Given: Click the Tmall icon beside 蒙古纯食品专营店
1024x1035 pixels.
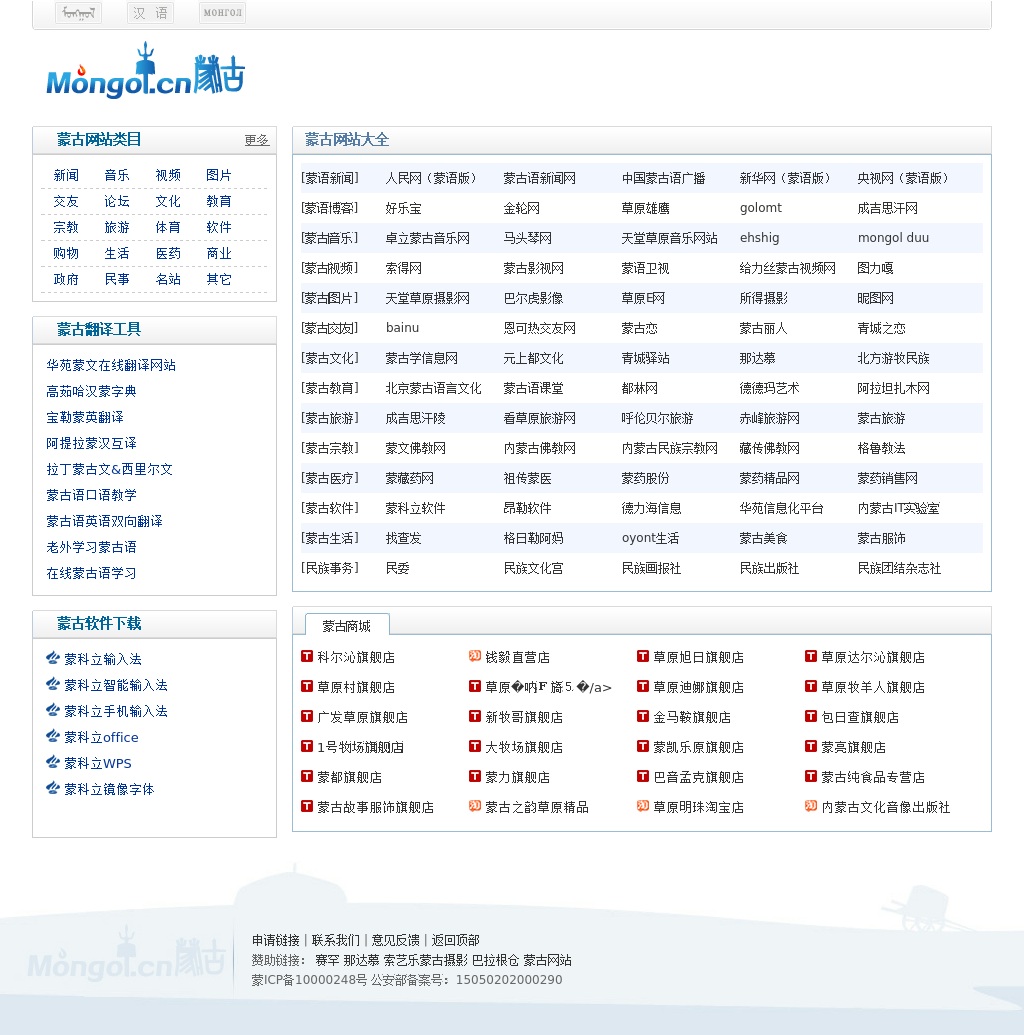Looking at the screenshot, I should tap(811, 776).
